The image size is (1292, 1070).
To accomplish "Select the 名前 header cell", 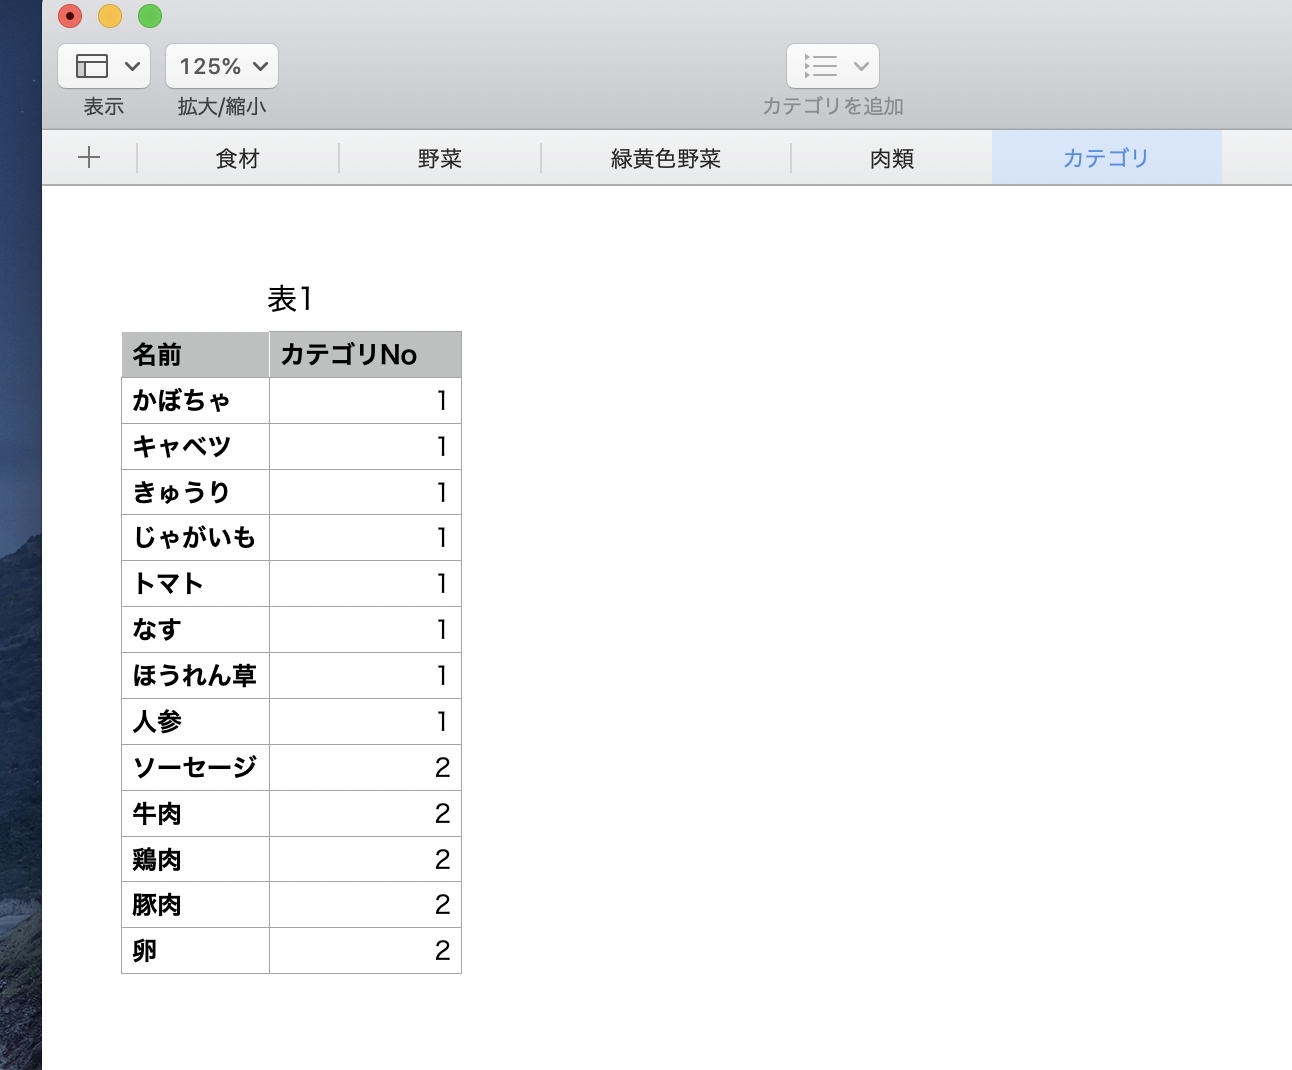I will tap(196, 355).
